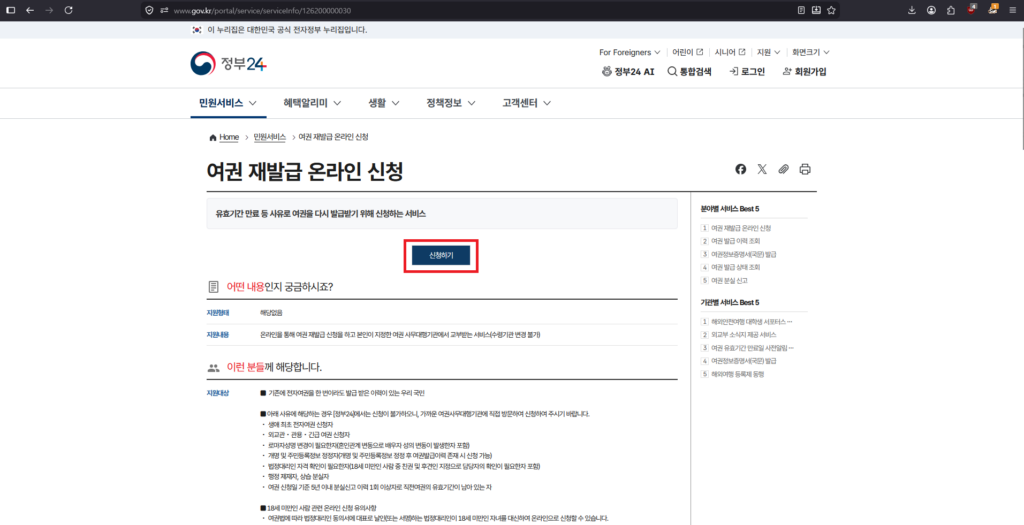Screen dimensions: 1024x525
Task: Open the browser hamburger menu
Action: (1013, 10)
